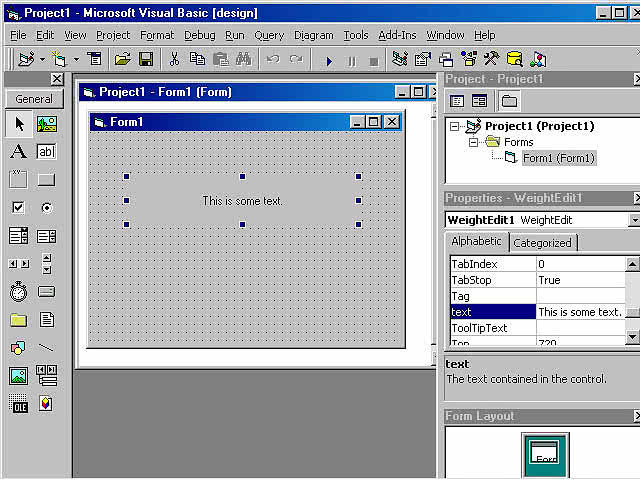
Task: Select the Shape tool in toolbox
Action: pos(18,348)
